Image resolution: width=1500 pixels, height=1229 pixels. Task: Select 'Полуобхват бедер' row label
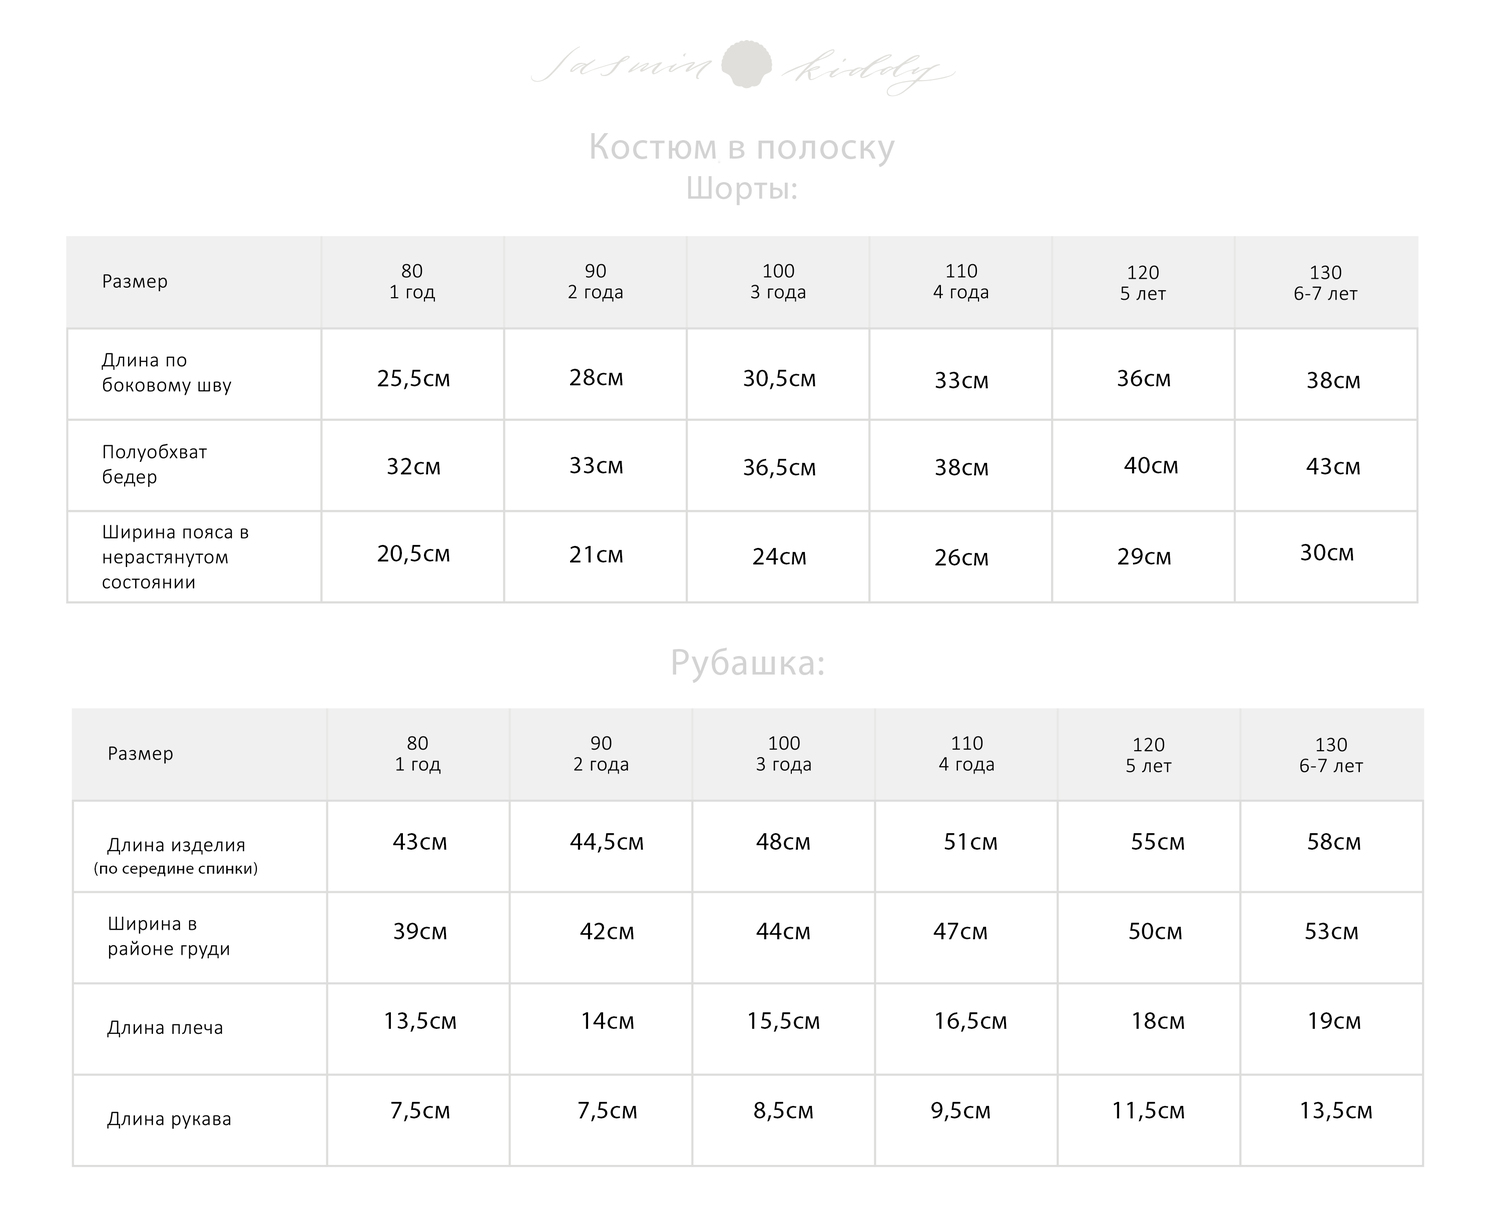pyautogui.click(x=154, y=464)
